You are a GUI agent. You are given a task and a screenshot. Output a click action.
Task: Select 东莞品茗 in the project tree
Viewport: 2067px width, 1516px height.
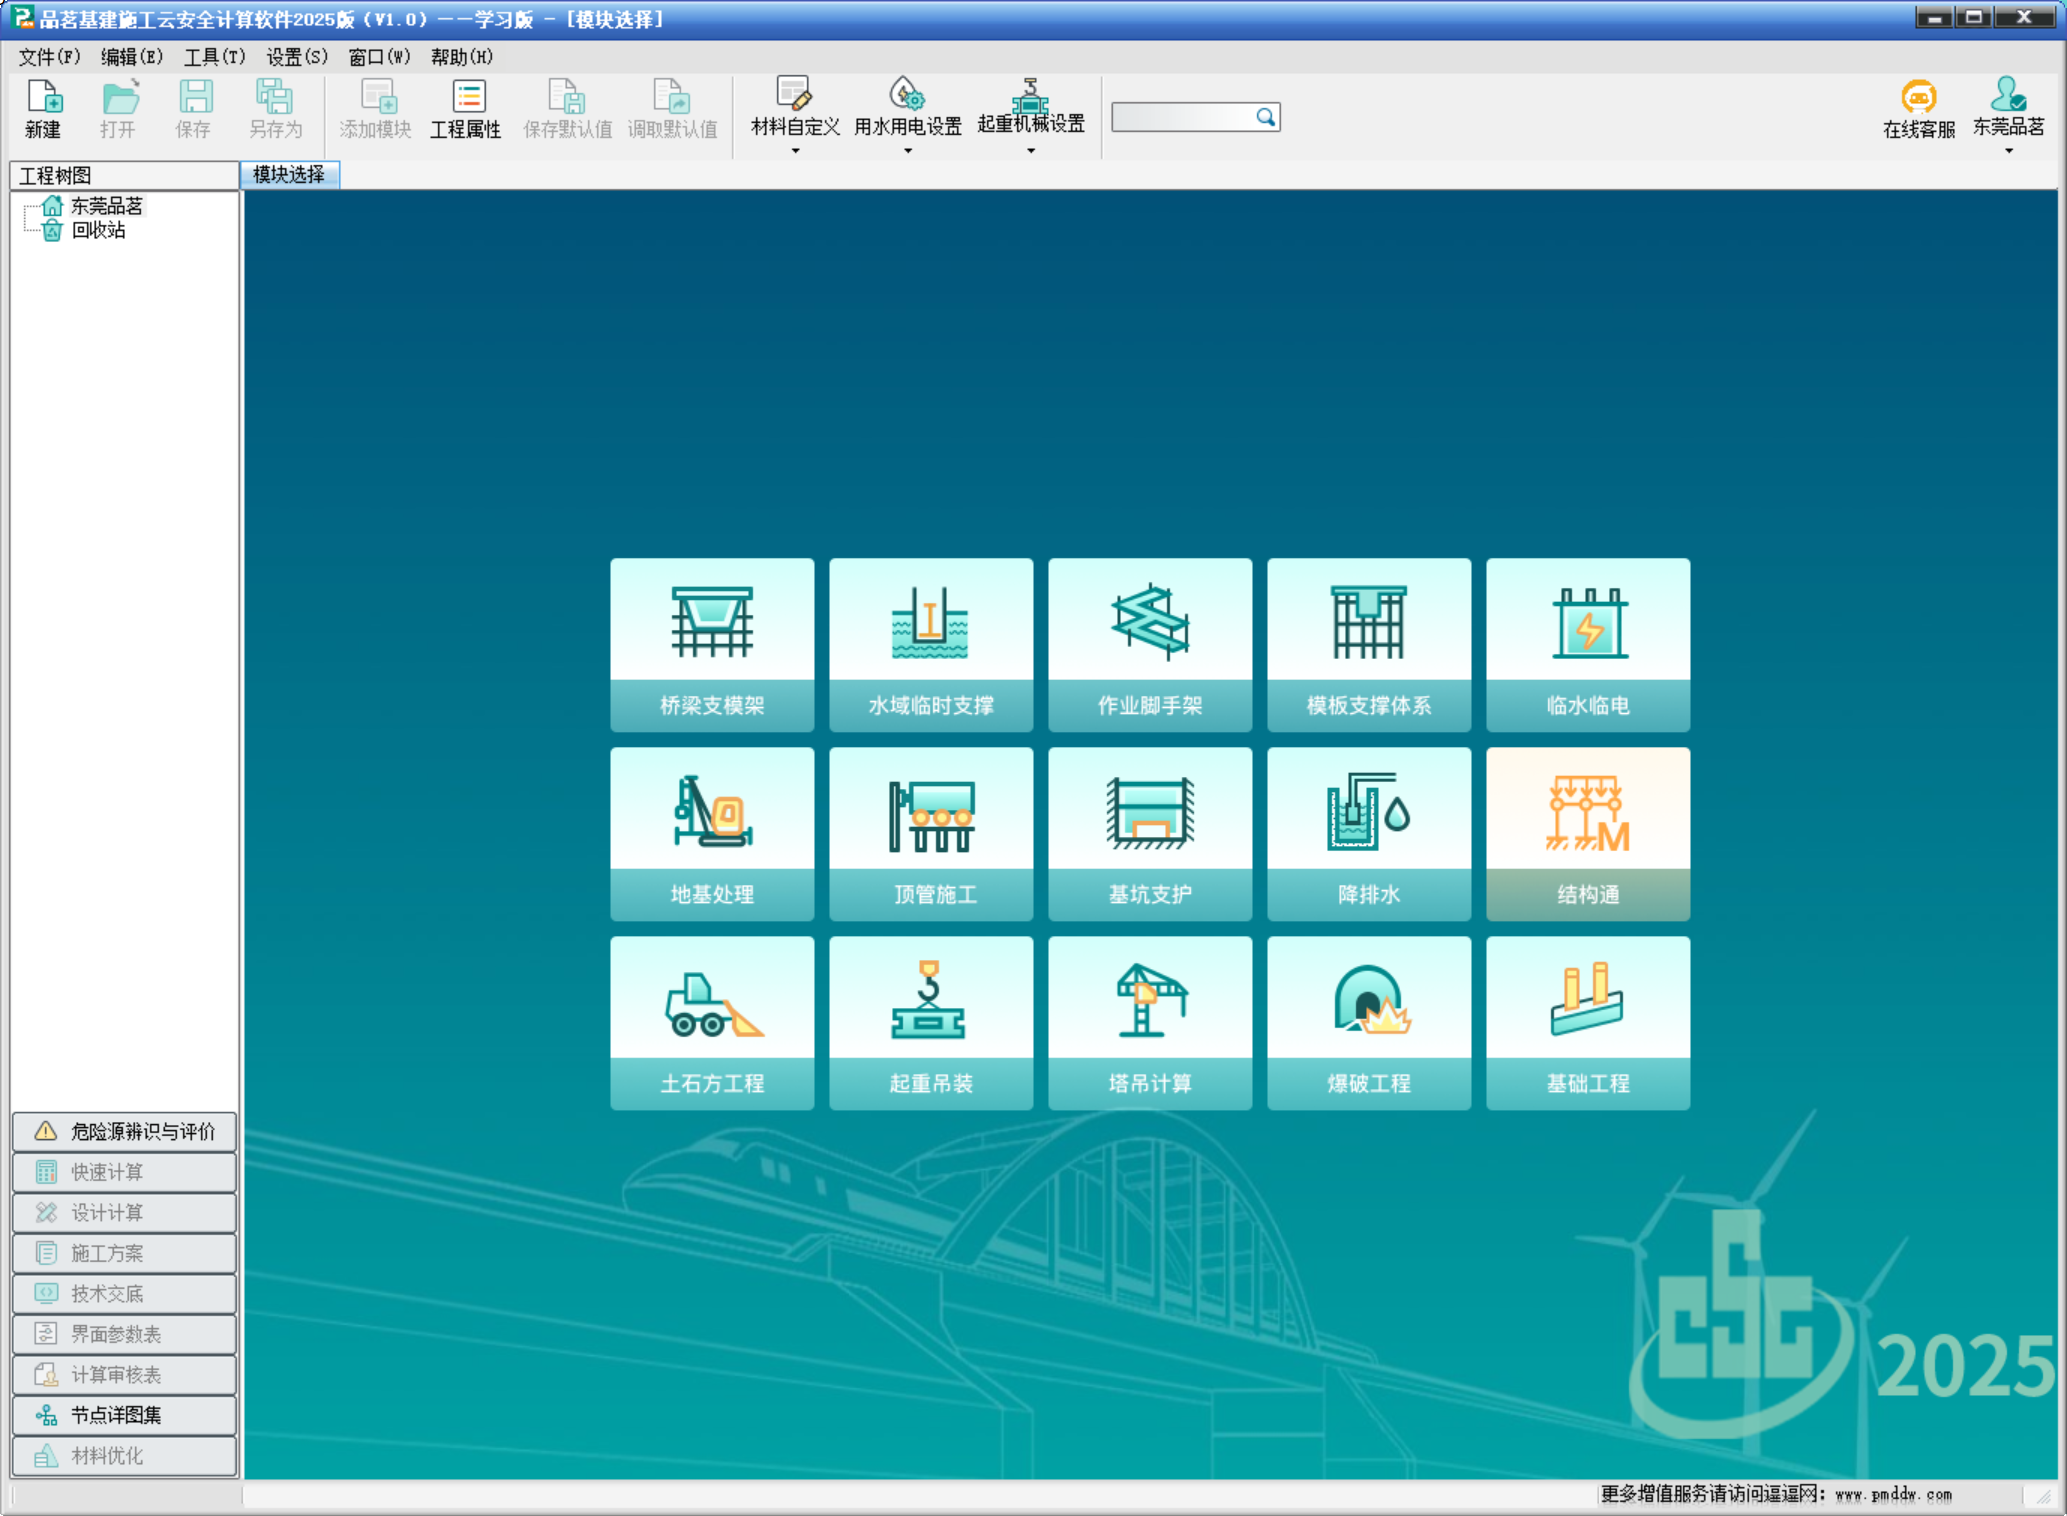pyautogui.click(x=107, y=206)
